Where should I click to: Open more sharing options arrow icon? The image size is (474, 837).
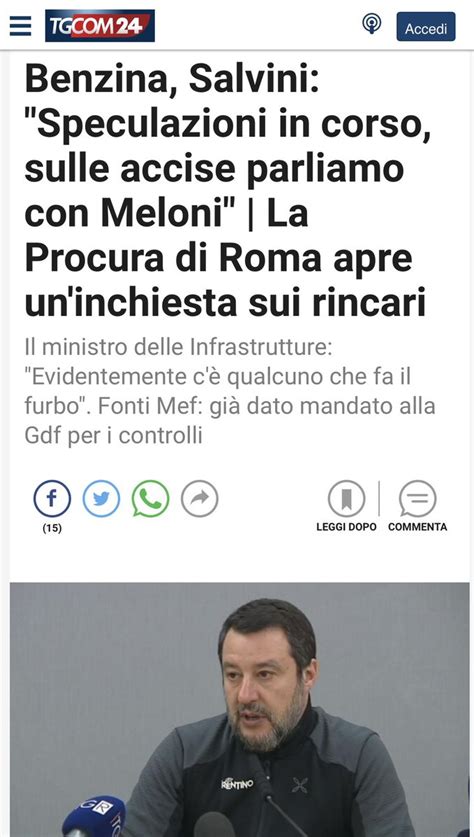[200, 499]
